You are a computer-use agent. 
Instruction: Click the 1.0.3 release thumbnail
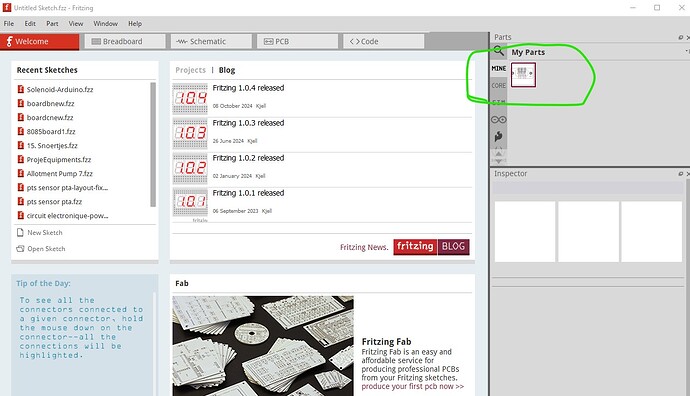click(x=190, y=133)
